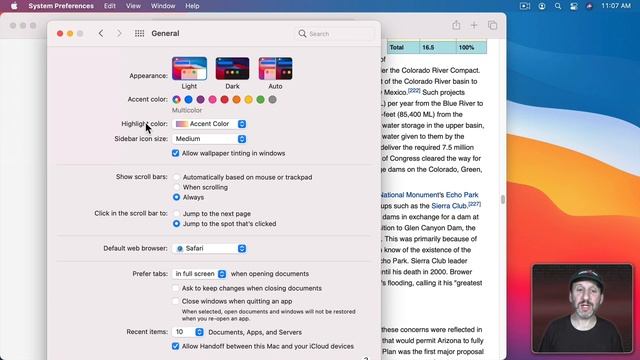Click the Siri menu bar icon
Image resolution: width=640 pixels, height=360 pixels.
click(x=589, y=6)
